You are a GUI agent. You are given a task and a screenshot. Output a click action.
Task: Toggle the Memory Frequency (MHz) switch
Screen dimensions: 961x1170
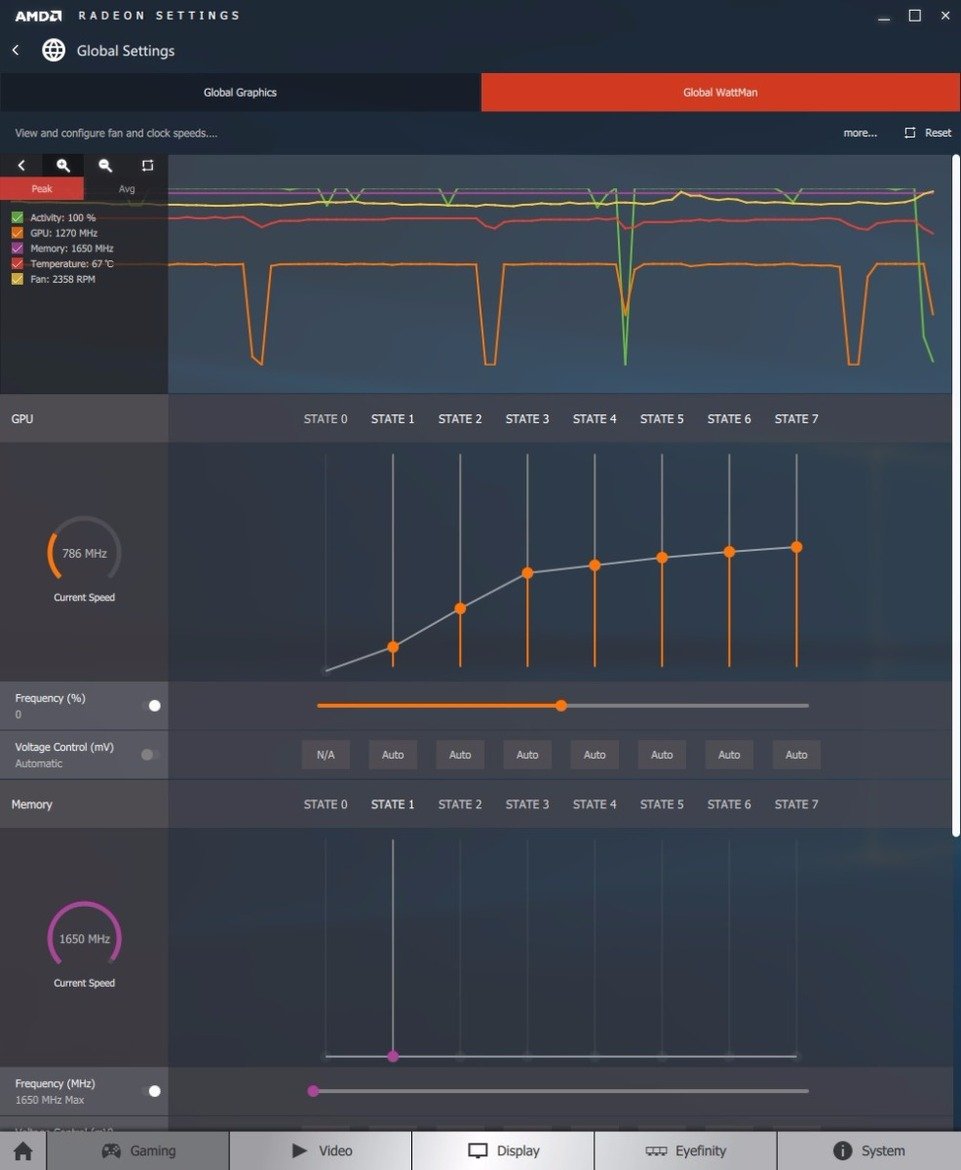click(151, 1091)
